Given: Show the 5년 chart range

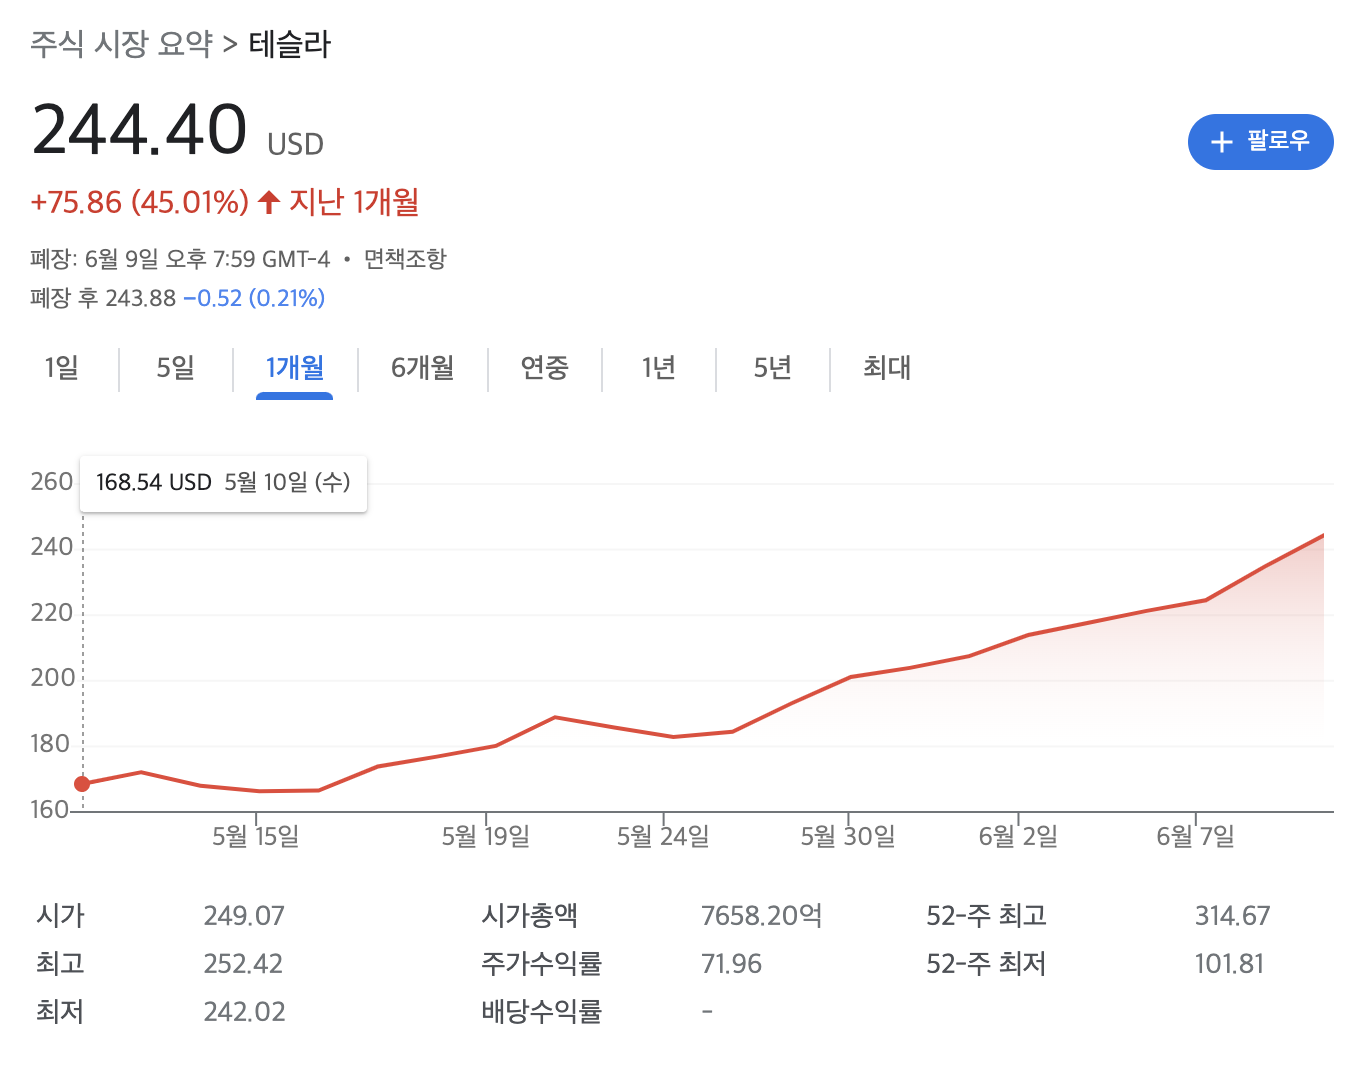Looking at the screenshot, I should pos(773,368).
